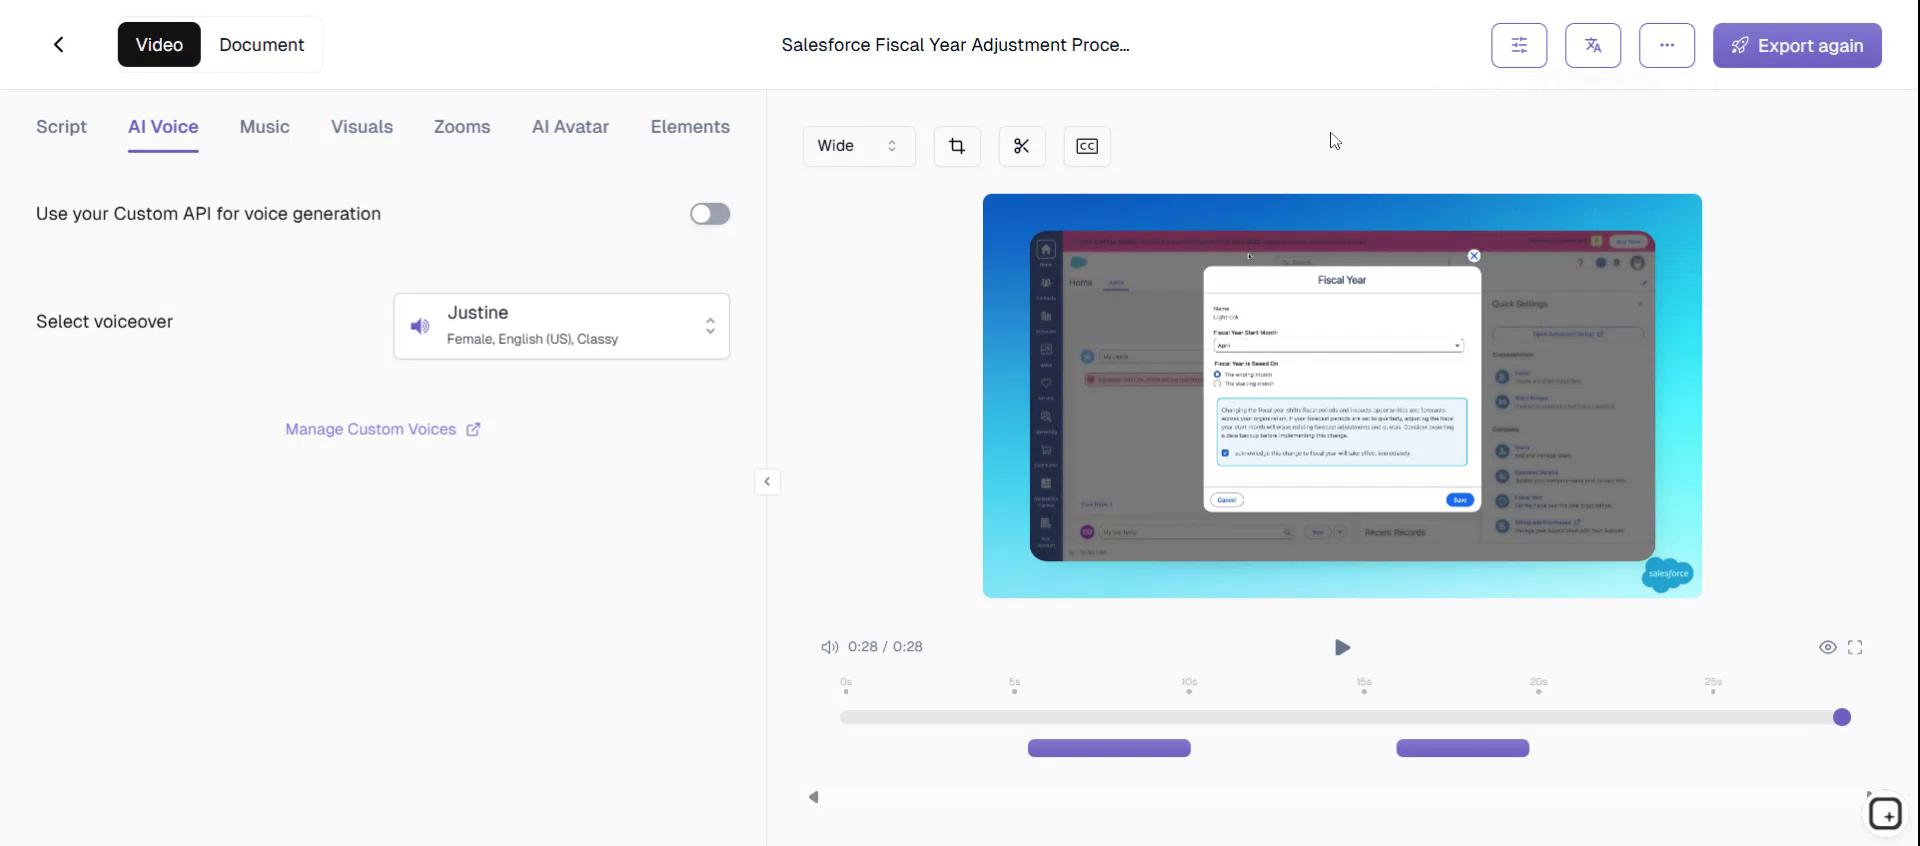Open the settings sliders icon in the header
The width and height of the screenshot is (1920, 846).
point(1519,45)
